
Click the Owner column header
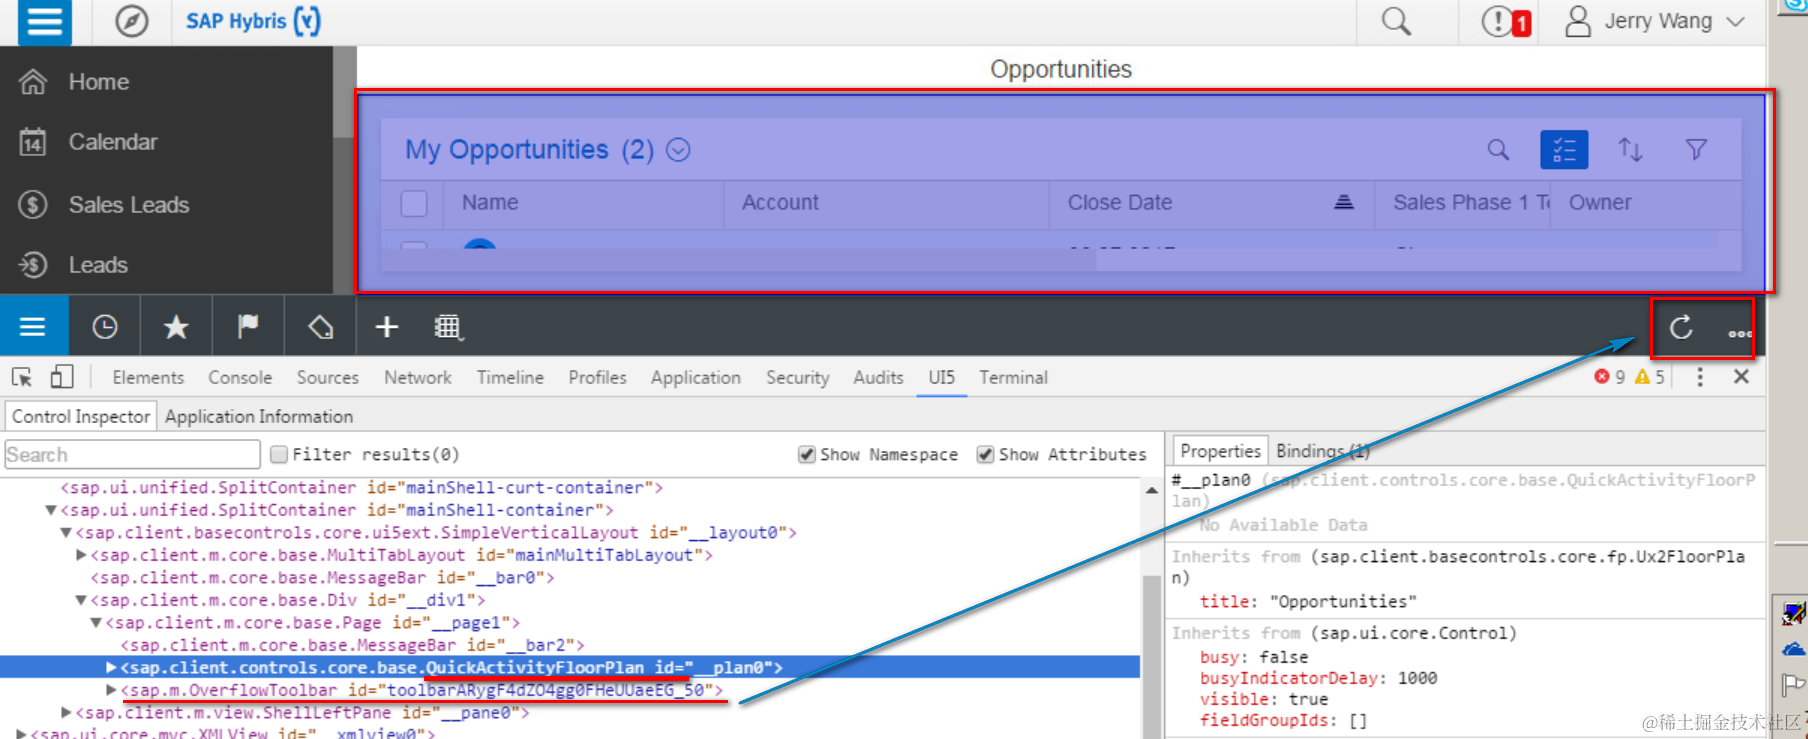point(1600,203)
